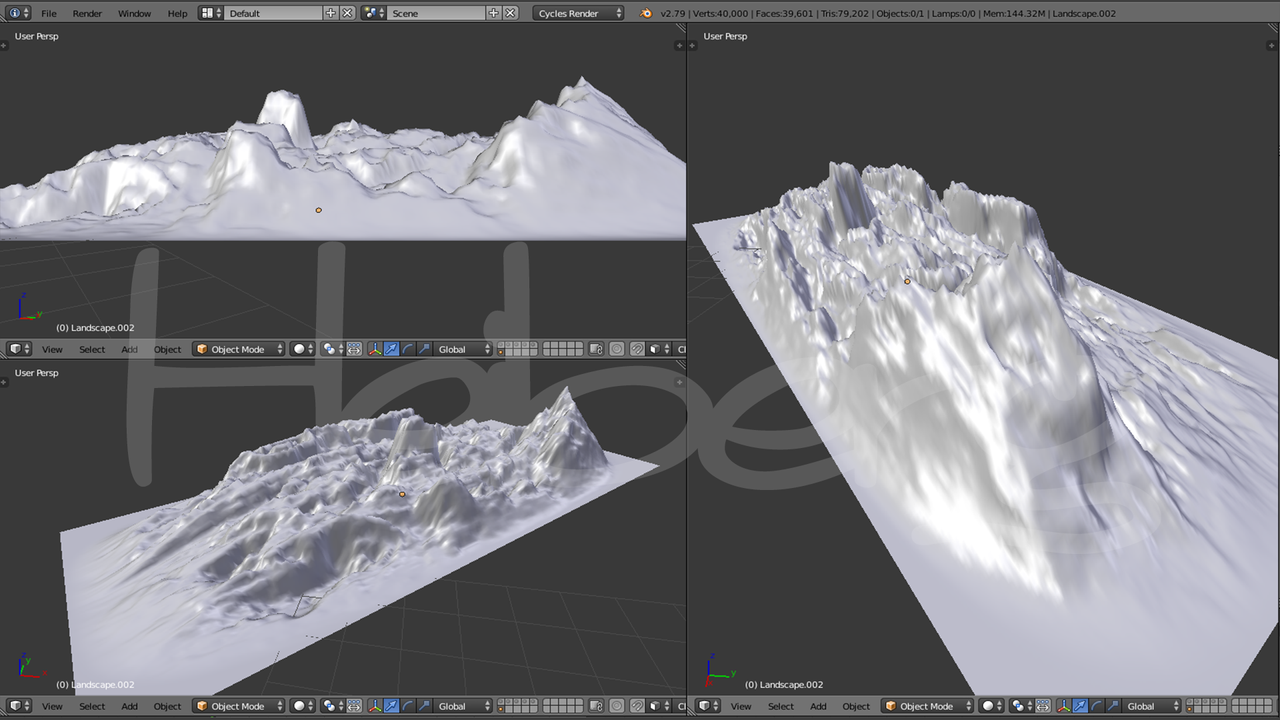
Task: Click manipulate center points icon in right viewport
Action: 1043,706
